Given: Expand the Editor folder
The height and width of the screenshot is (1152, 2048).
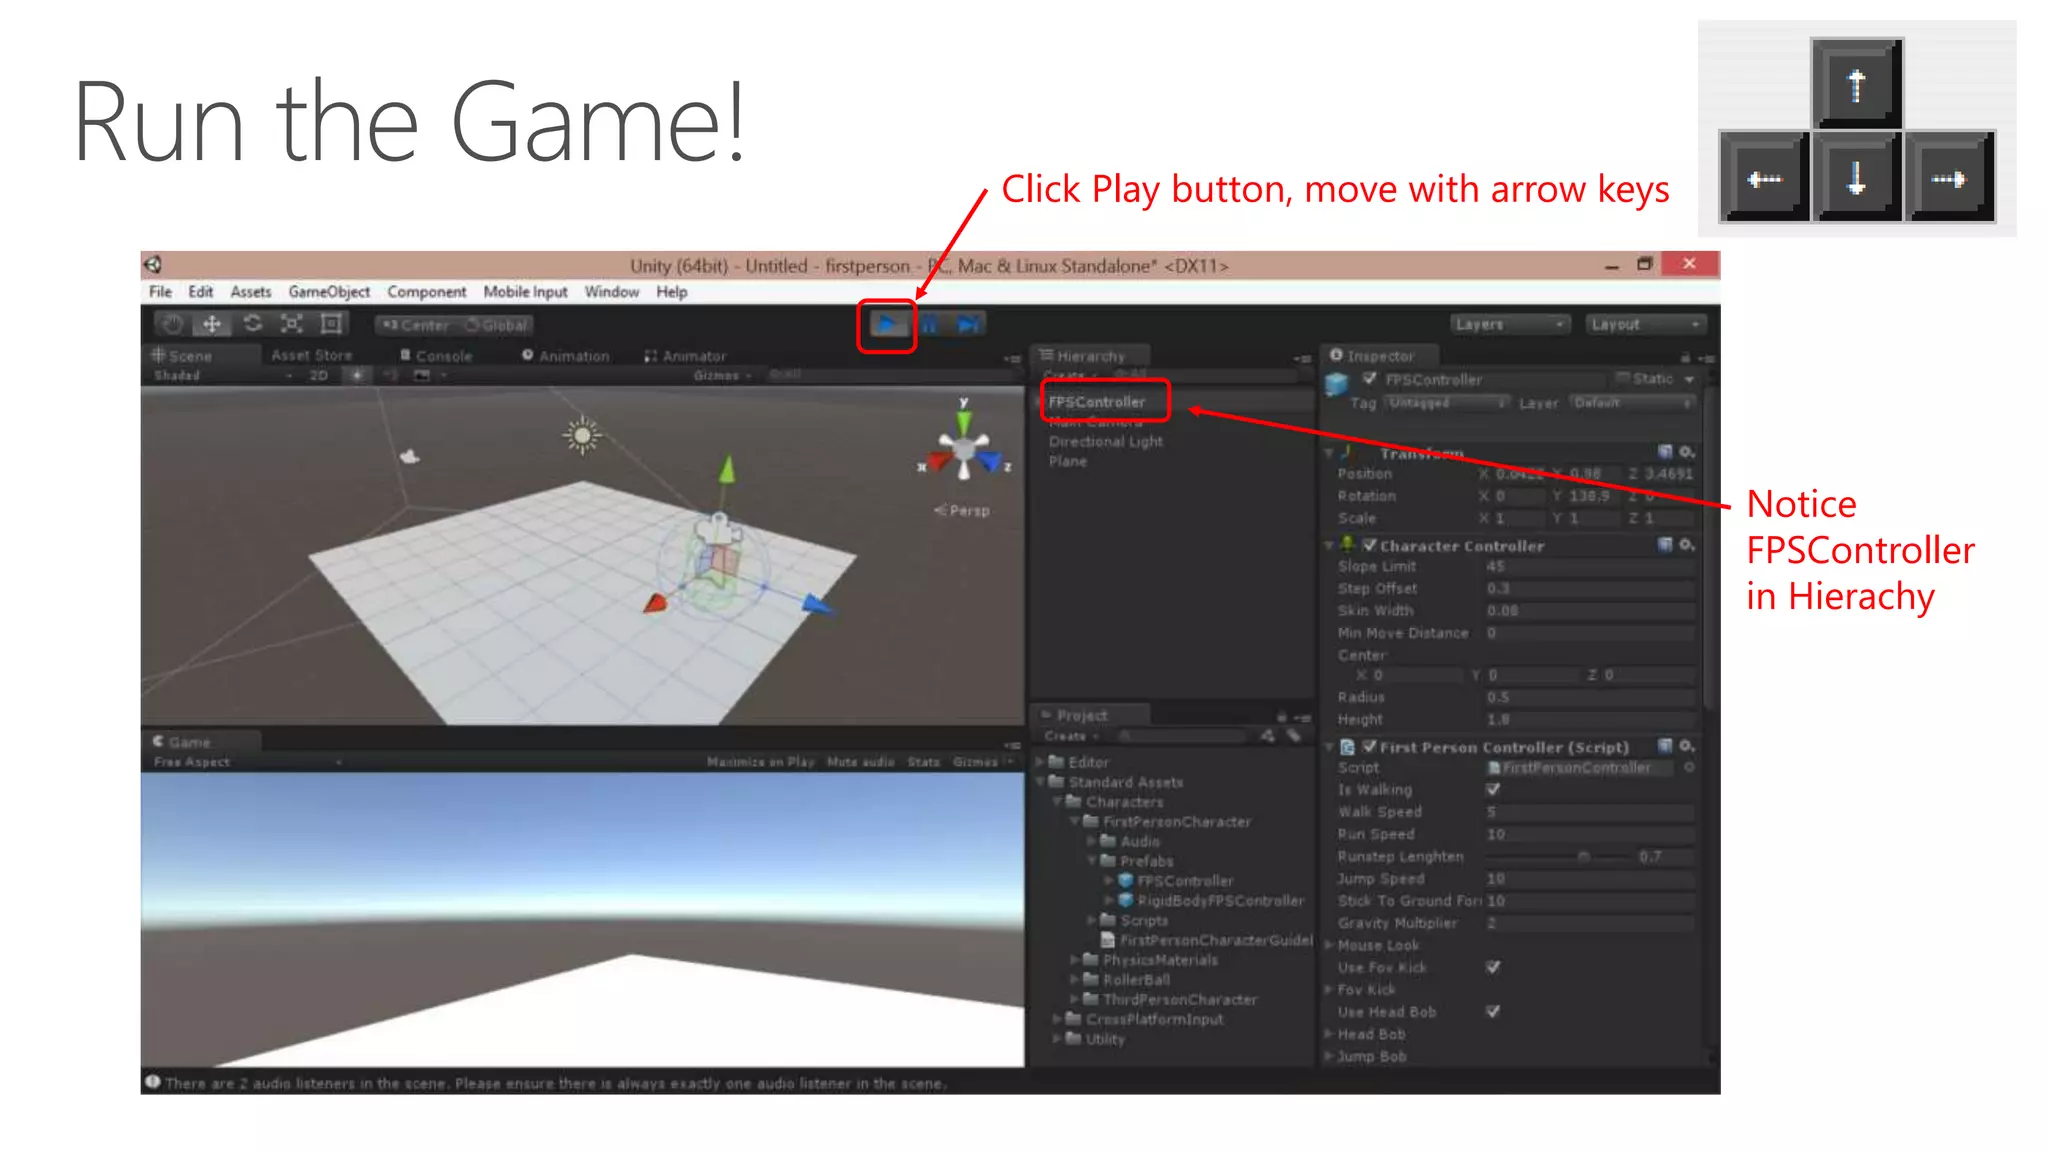Looking at the screenshot, I should (1040, 762).
